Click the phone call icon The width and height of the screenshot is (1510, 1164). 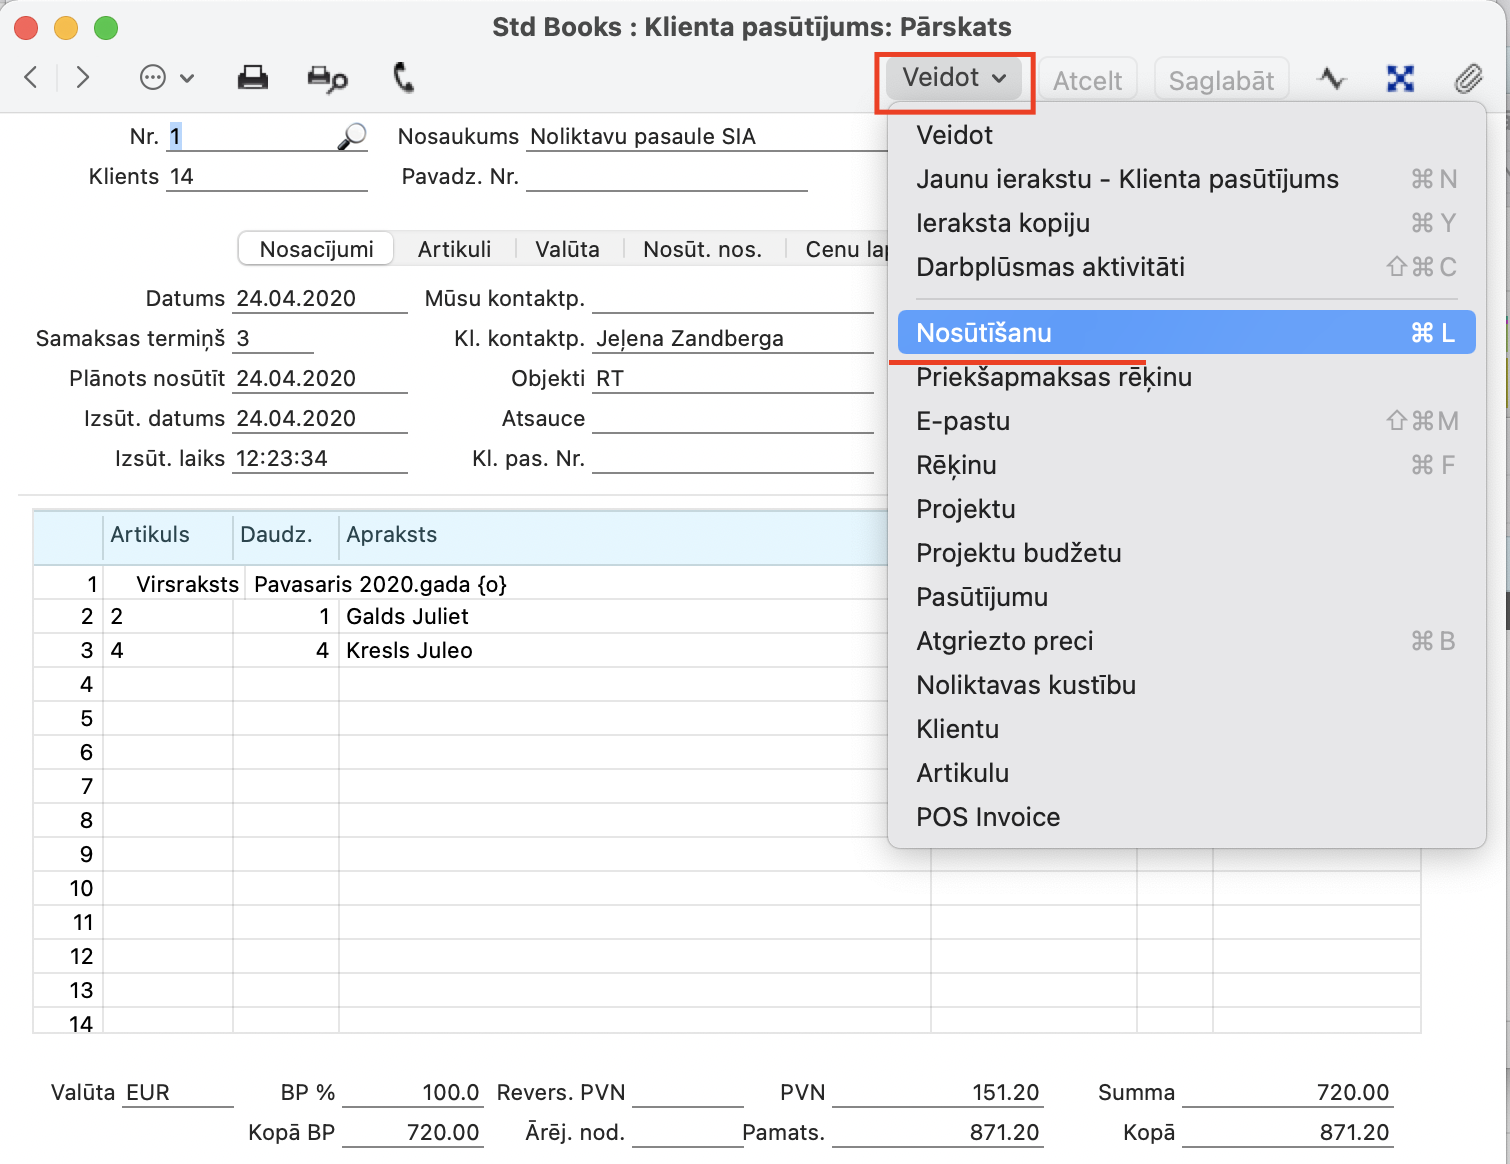point(403,78)
